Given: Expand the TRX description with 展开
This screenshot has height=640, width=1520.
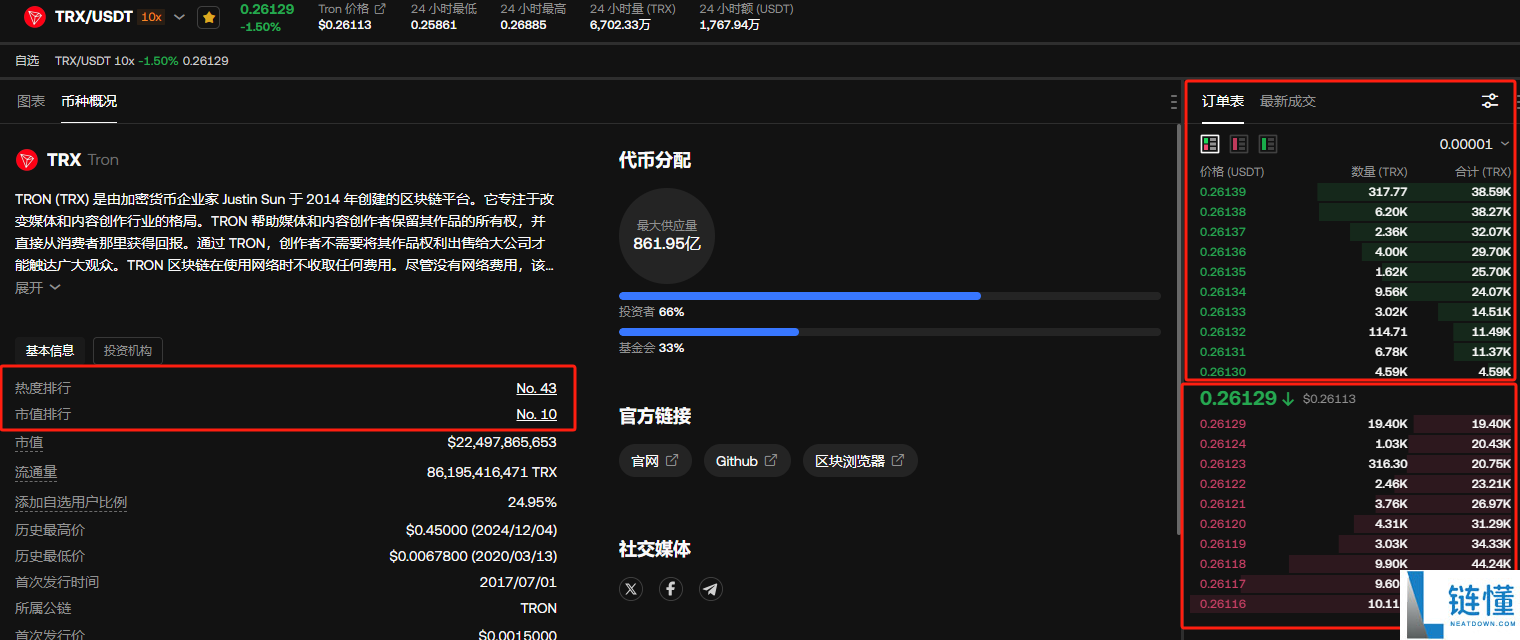Looking at the screenshot, I should (x=38, y=288).
